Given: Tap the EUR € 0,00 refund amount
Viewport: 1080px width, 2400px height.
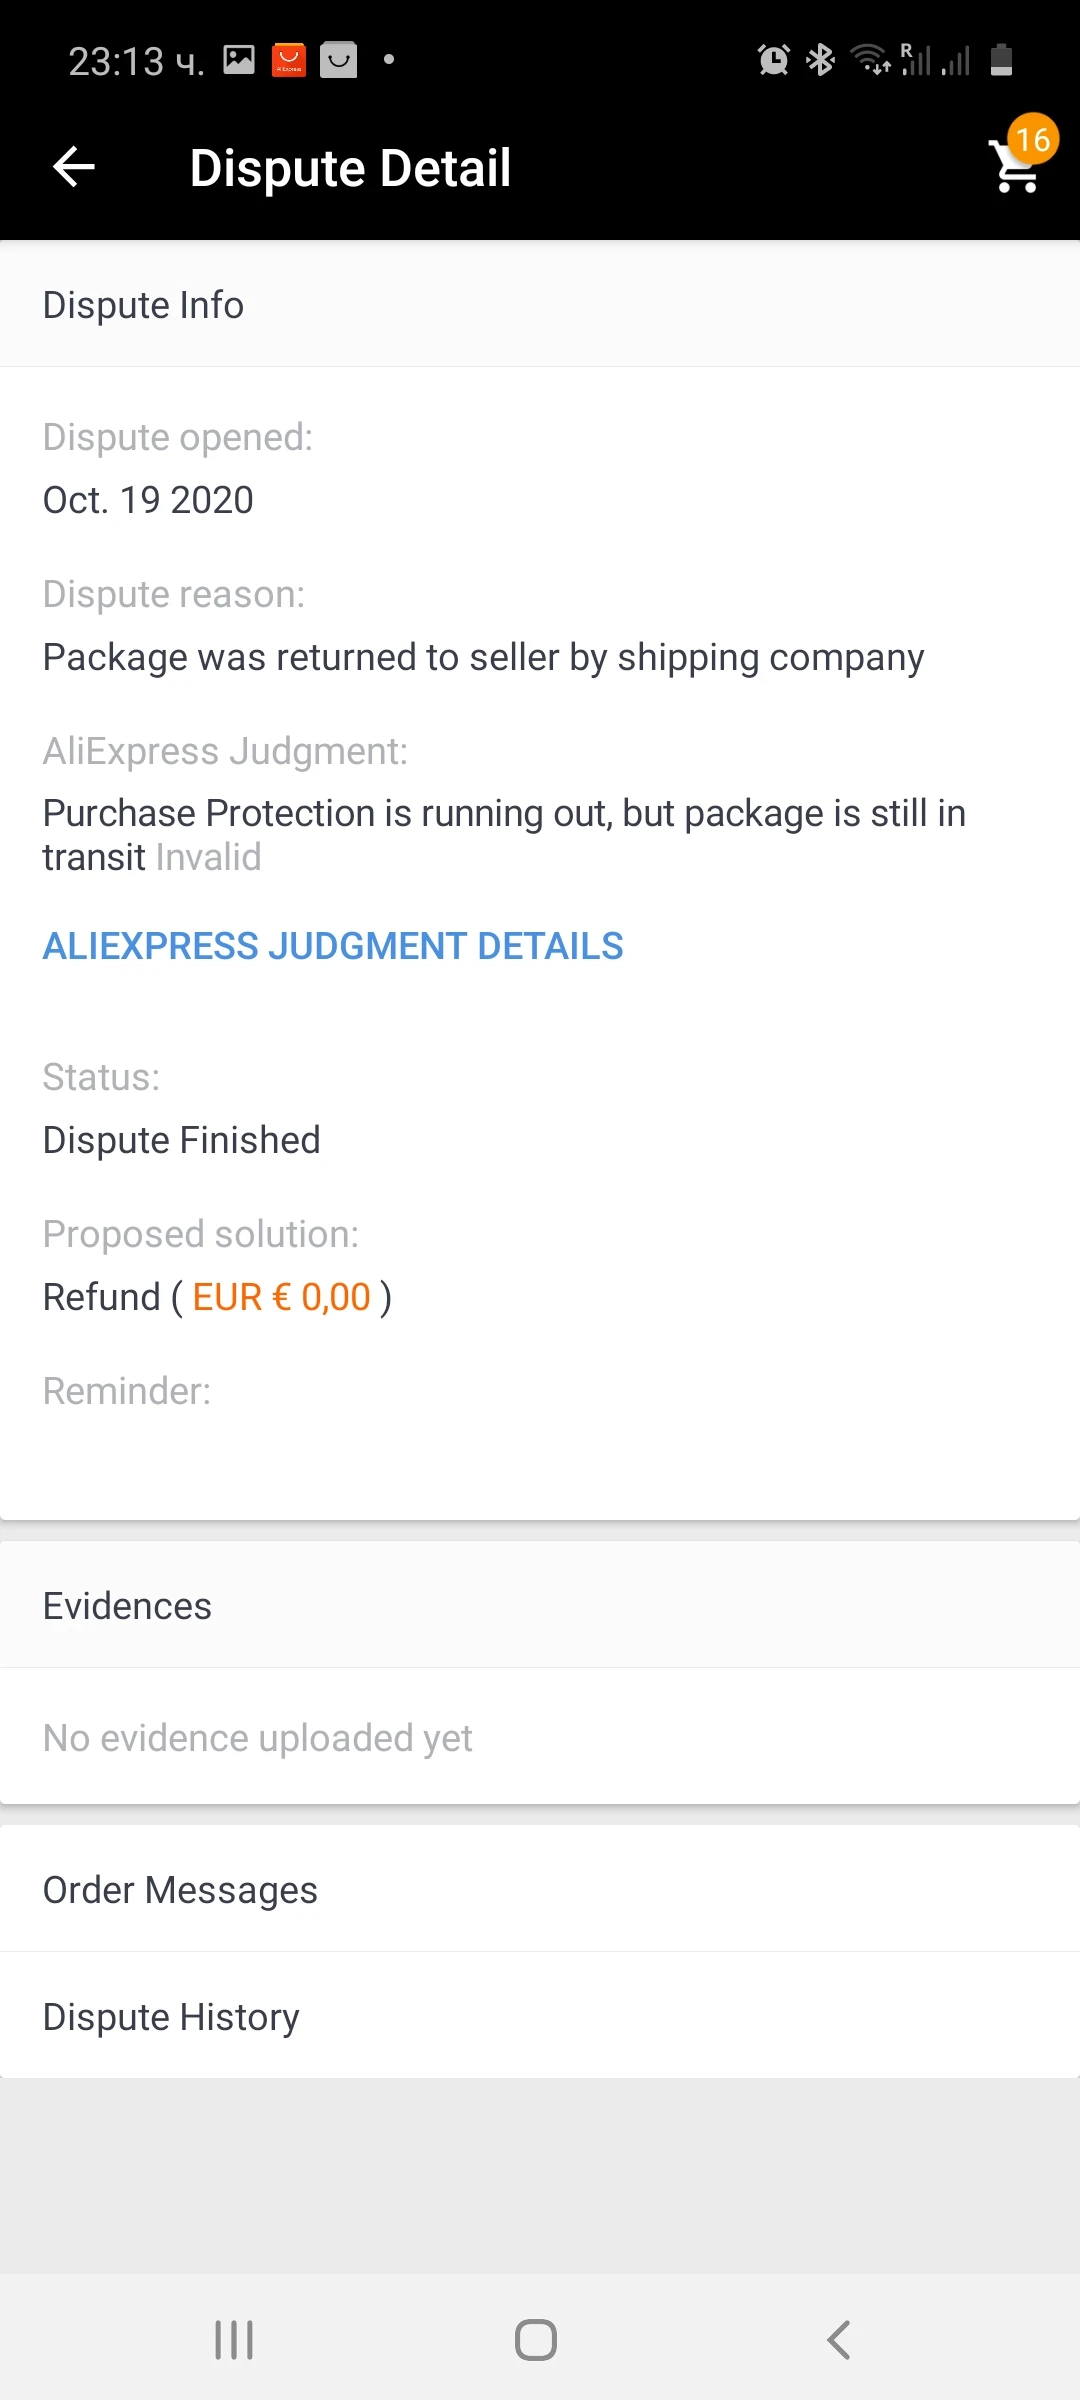Looking at the screenshot, I should coord(281,1297).
